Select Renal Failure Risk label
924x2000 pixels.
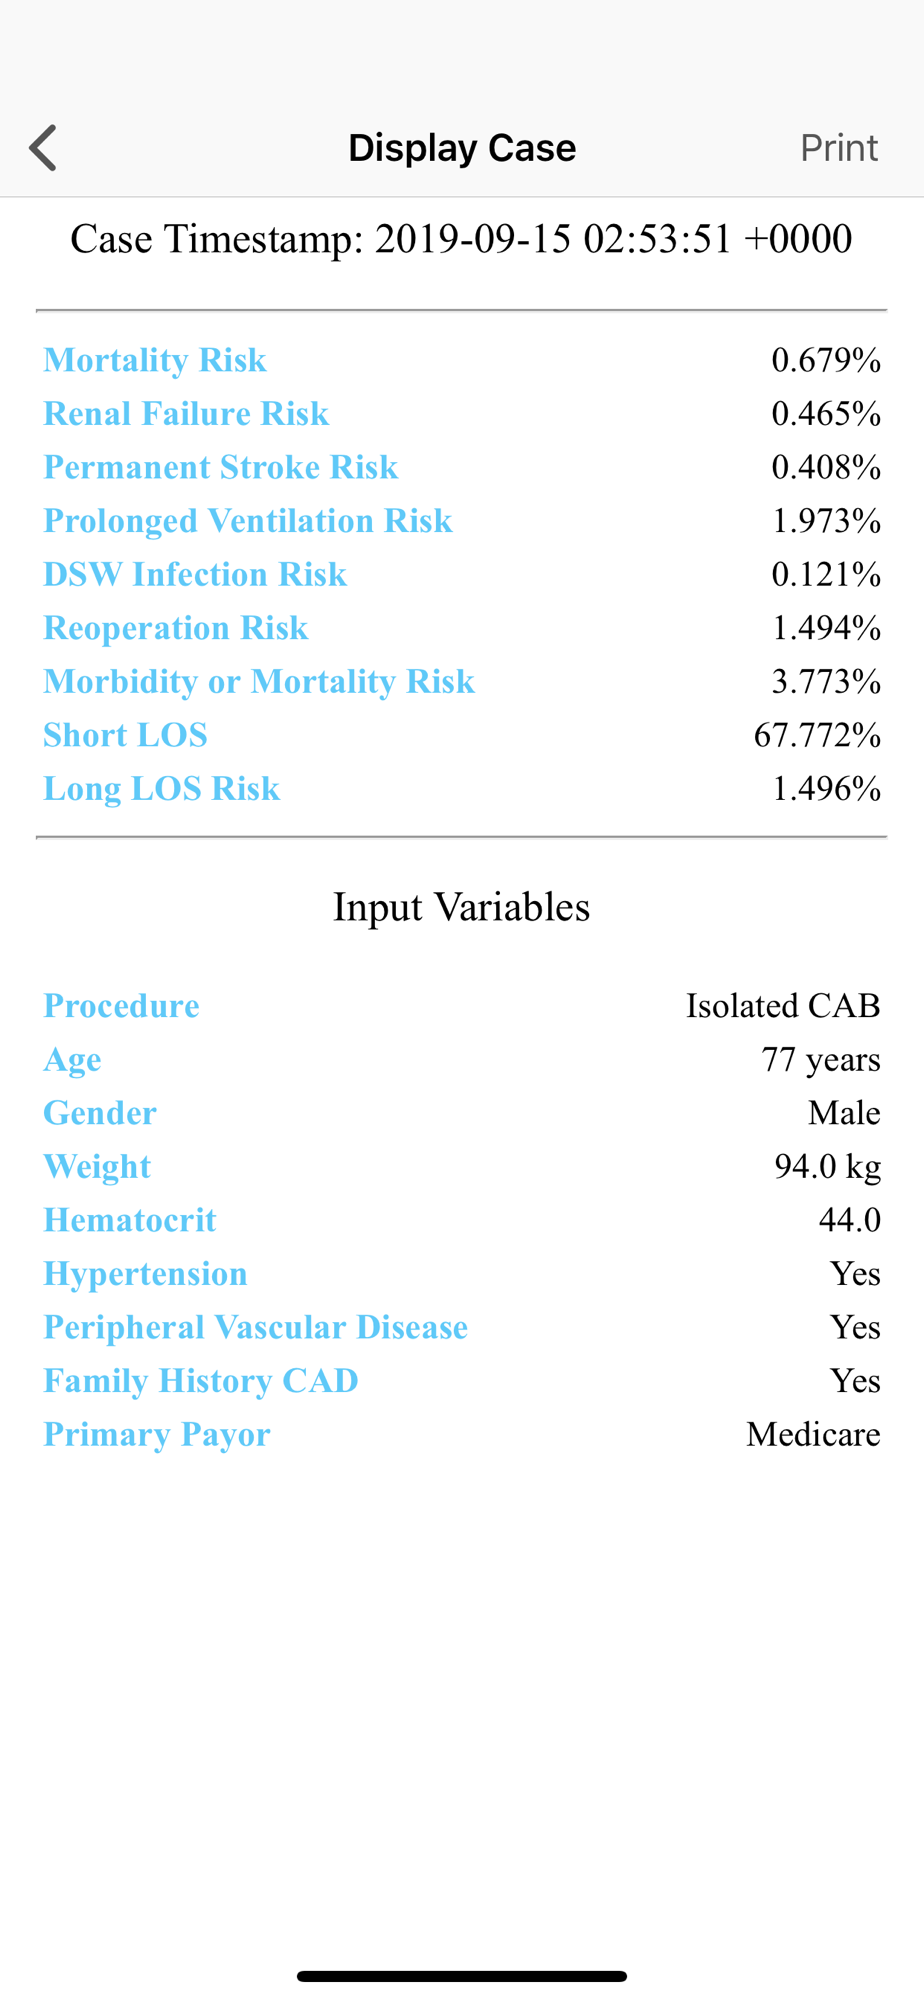click(x=186, y=414)
